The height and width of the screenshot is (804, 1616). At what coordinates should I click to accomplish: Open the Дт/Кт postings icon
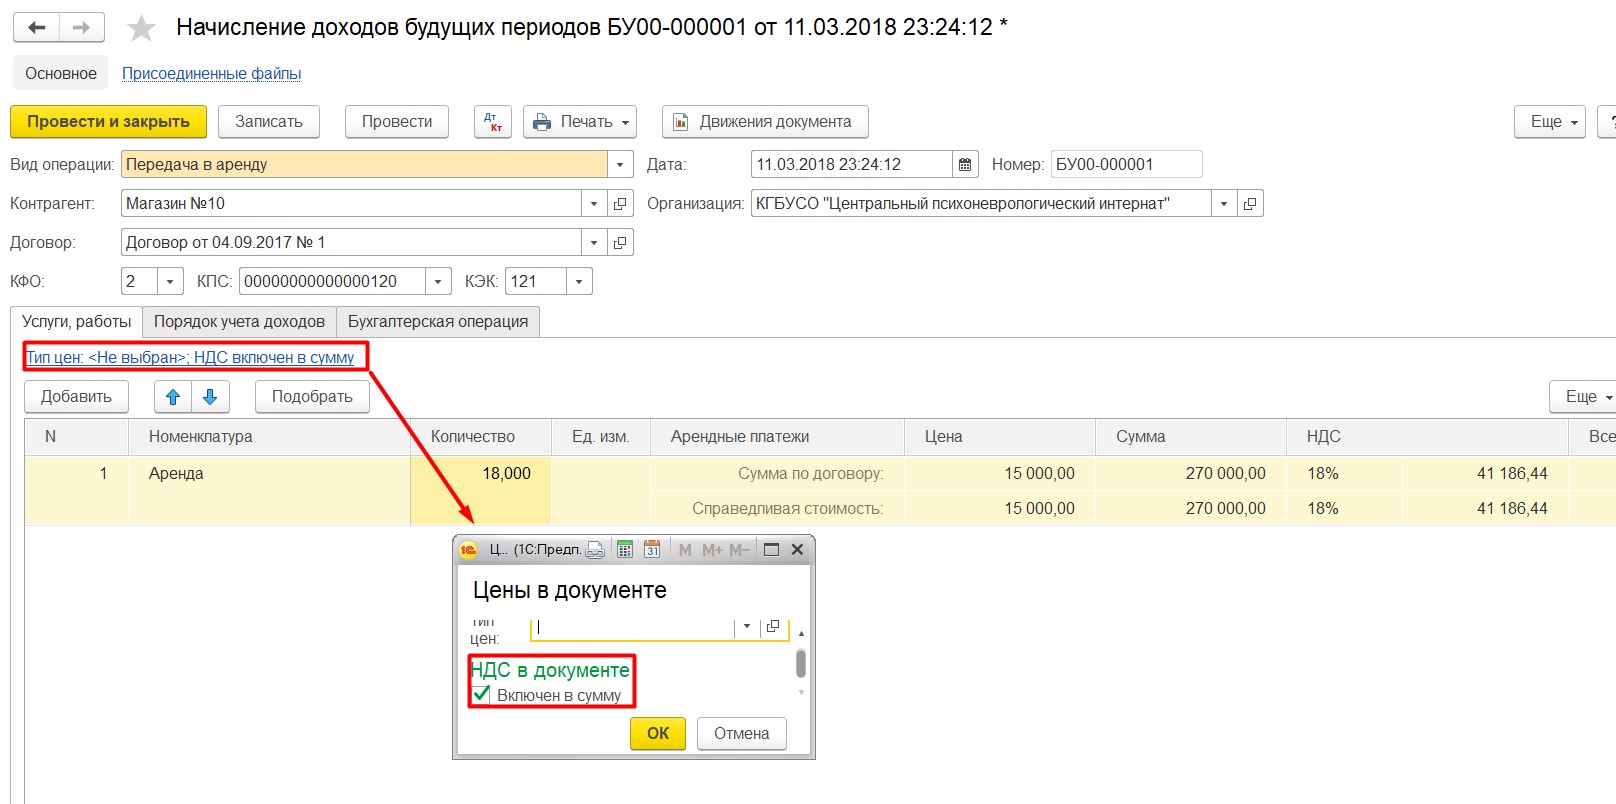493,122
